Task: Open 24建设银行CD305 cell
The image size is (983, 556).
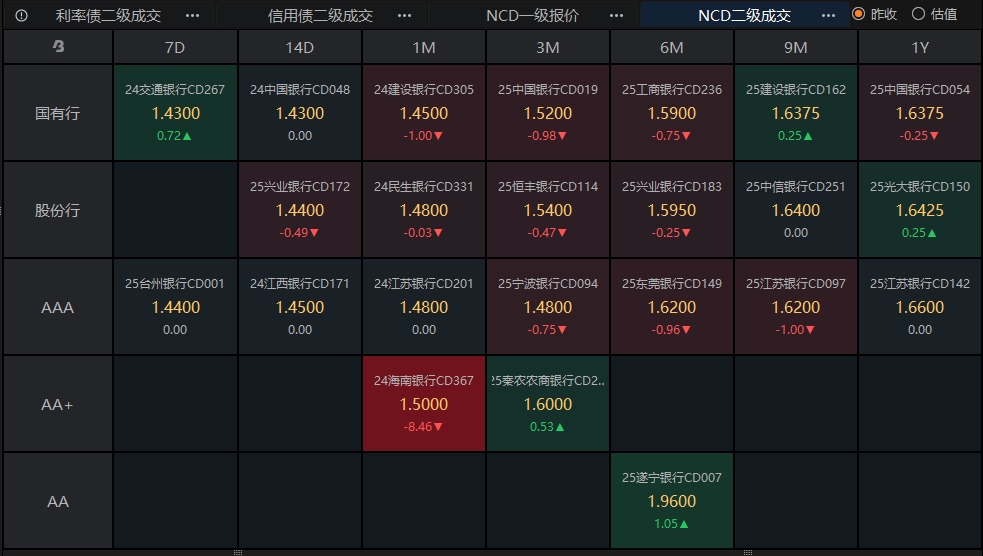Action: (424, 113)
